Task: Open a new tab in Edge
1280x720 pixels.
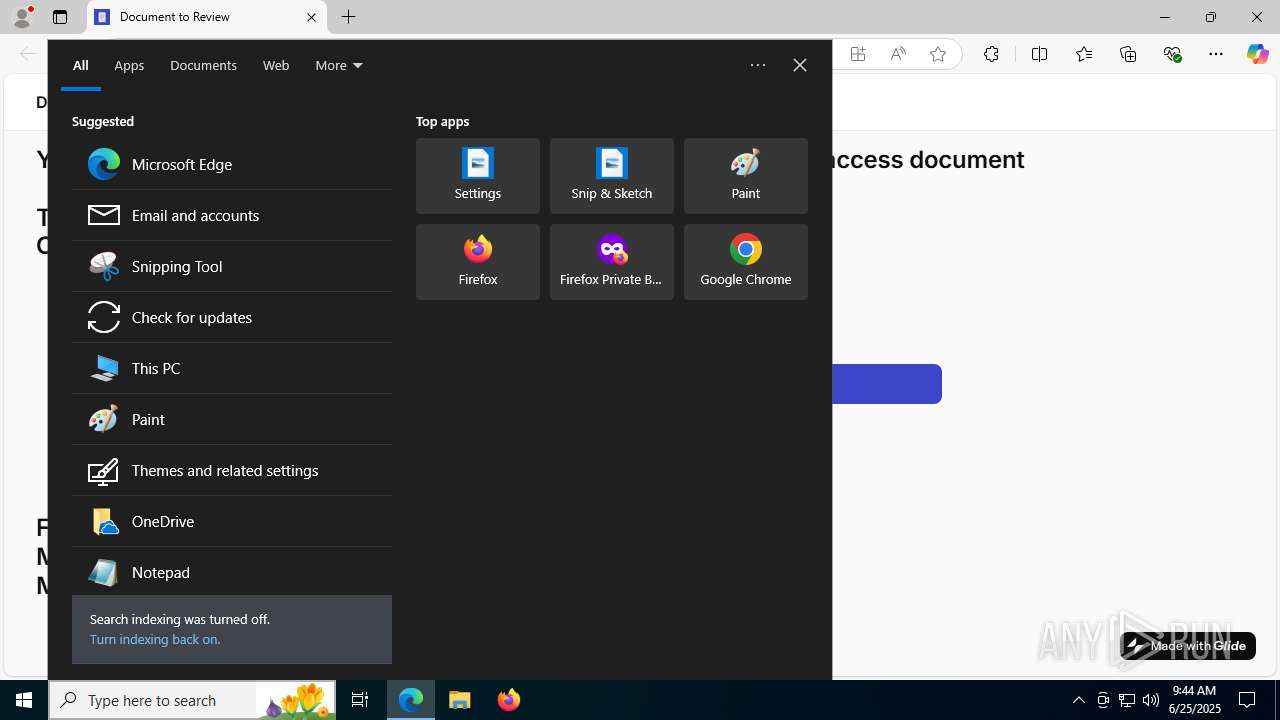Action: click(x=349, y=17)
